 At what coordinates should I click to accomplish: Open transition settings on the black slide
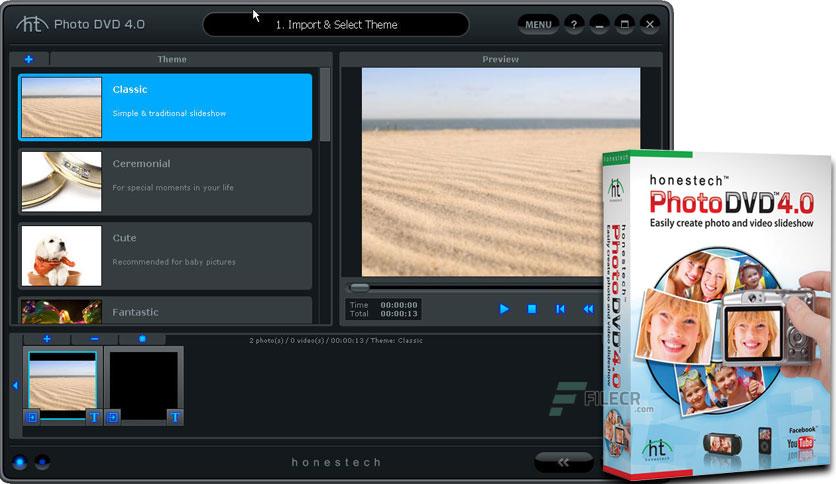[112, 417]
